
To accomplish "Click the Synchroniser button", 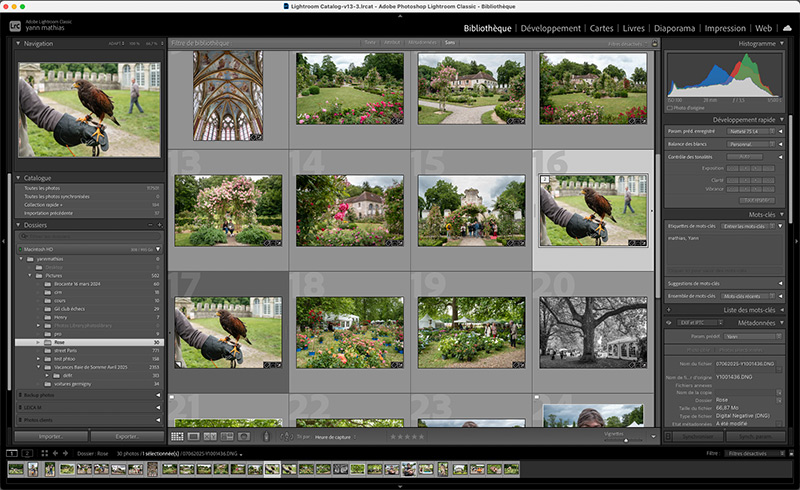I will coord(698,436).
